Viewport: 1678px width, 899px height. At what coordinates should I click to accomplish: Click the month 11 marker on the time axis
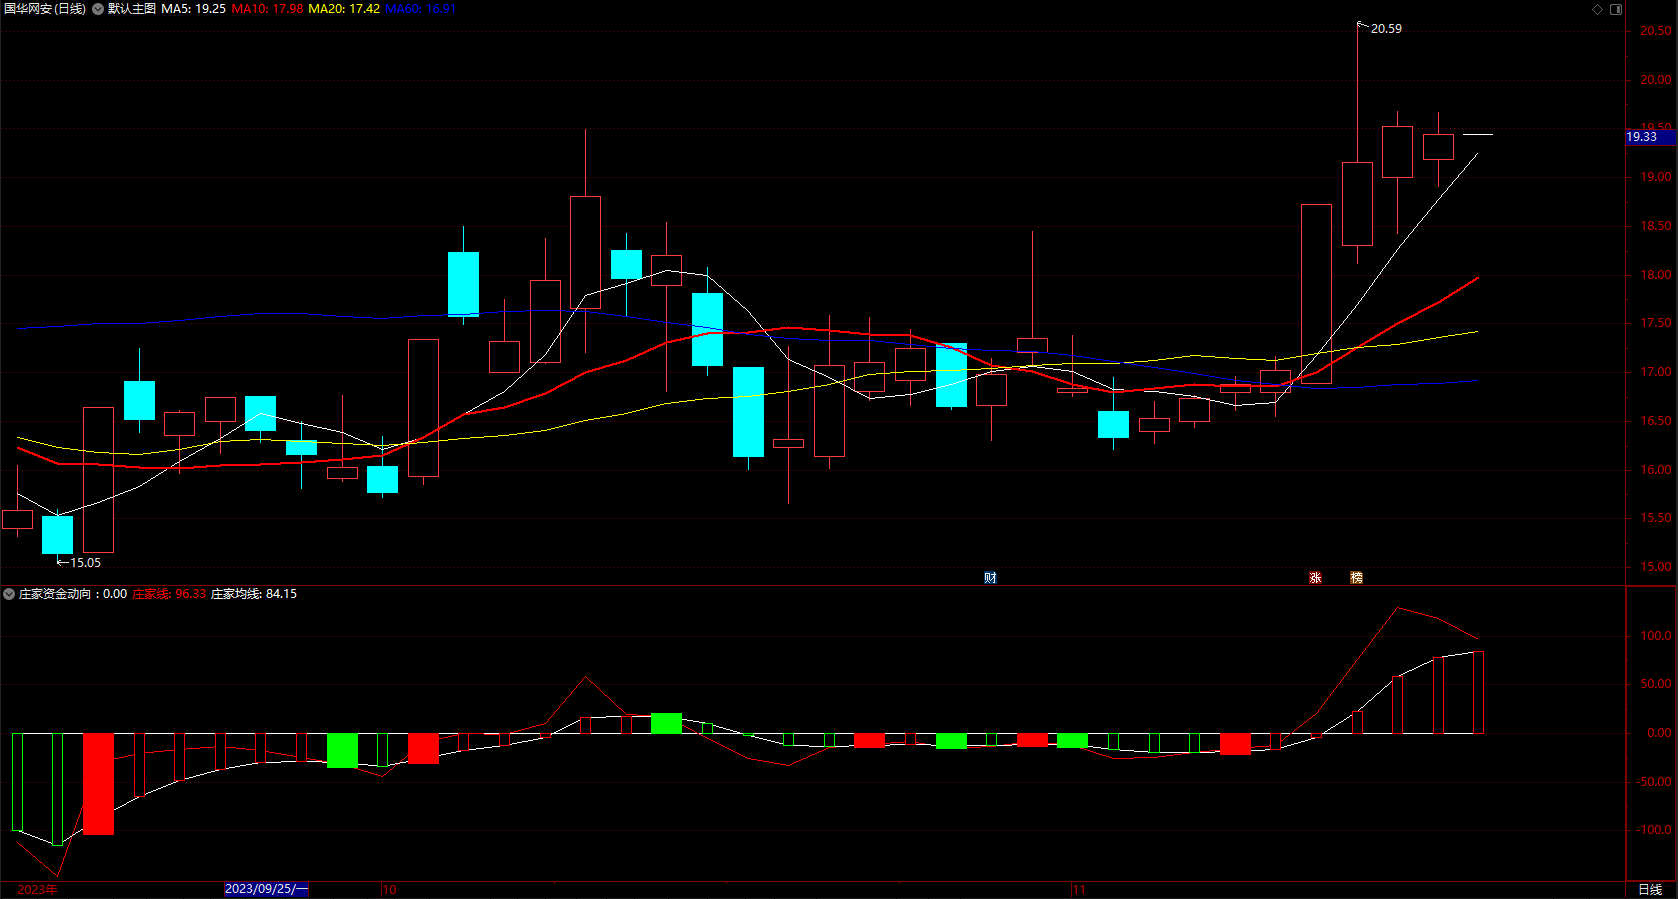click(x=1079, y=890)
